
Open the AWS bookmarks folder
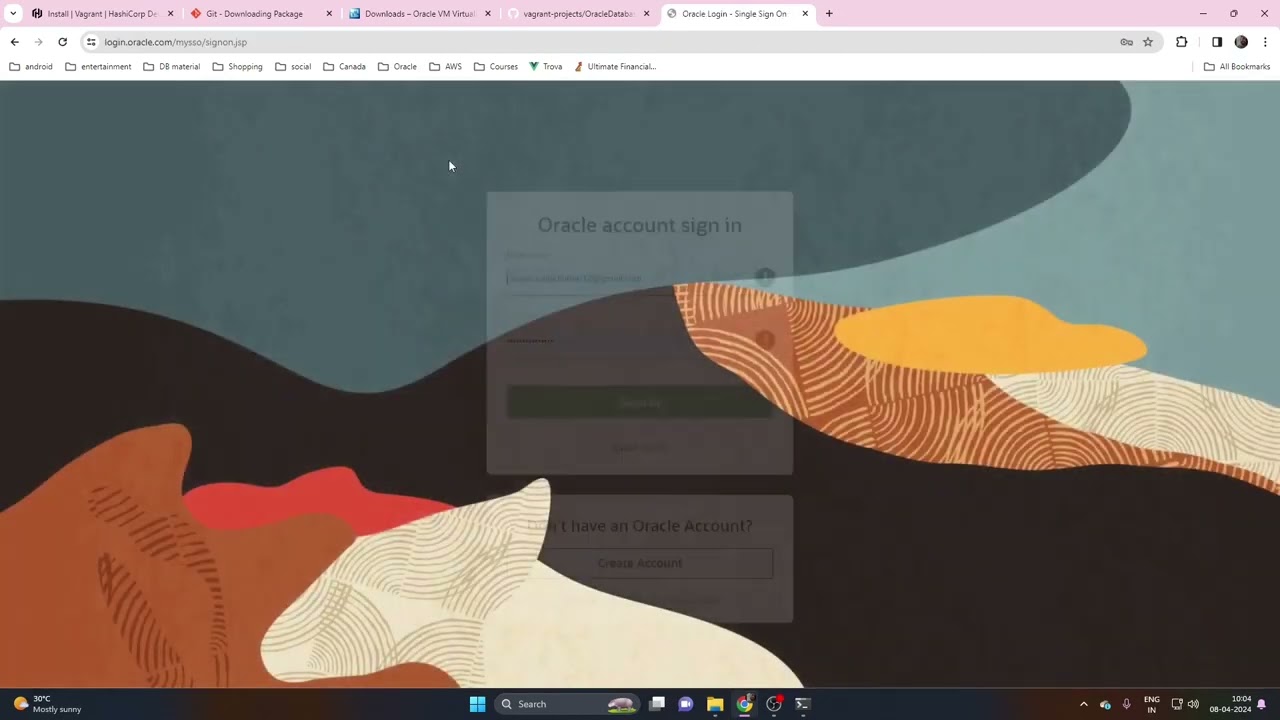click(446, 67)
